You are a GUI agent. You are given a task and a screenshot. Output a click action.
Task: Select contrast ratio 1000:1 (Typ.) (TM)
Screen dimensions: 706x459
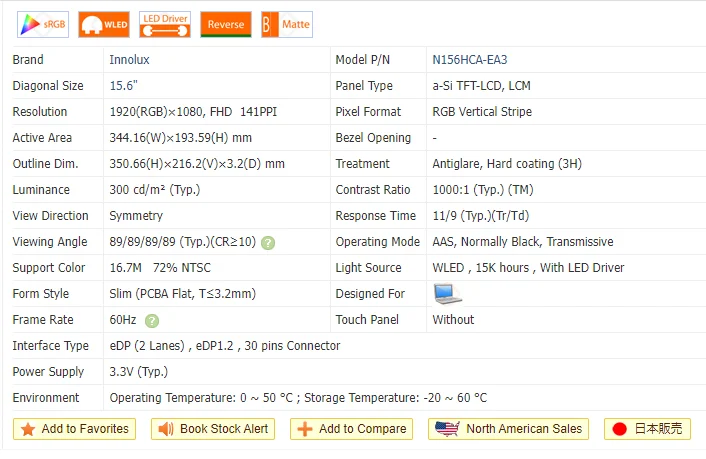pos(483,190)
